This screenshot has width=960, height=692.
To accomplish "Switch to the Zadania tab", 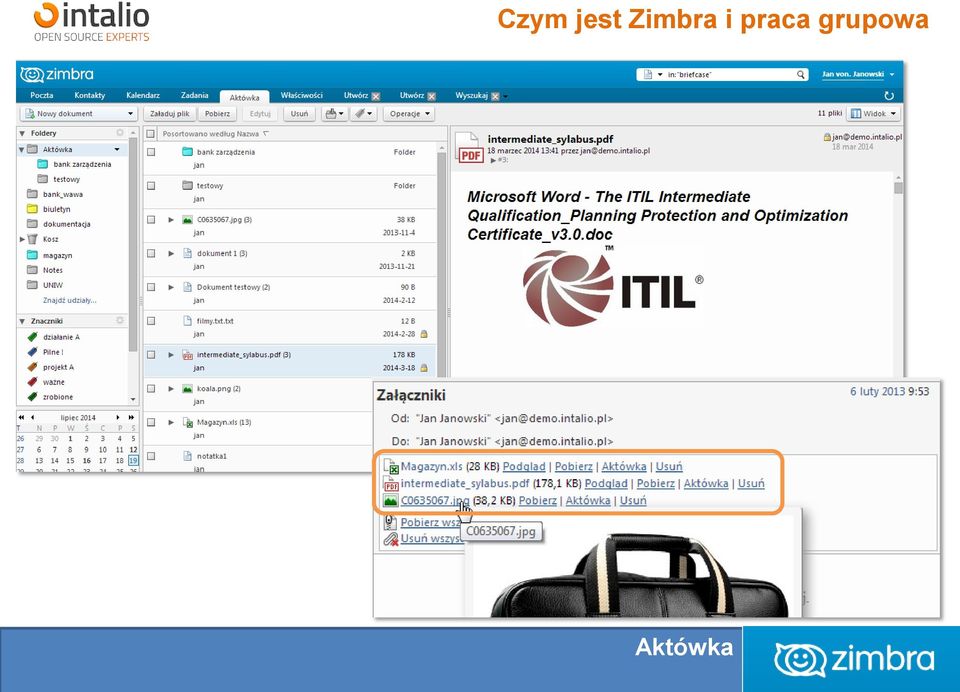I will click(x=195, y=96).
